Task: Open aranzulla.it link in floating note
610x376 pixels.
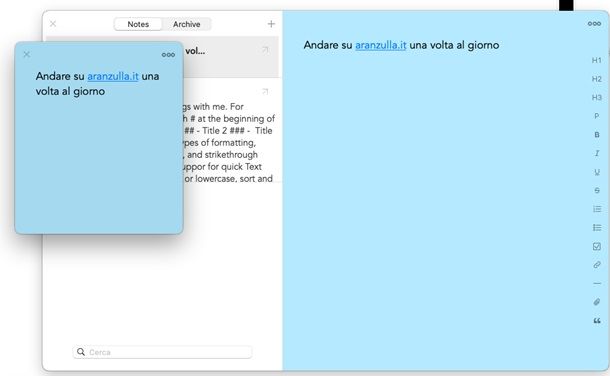Action: click(x=113, y=76)
